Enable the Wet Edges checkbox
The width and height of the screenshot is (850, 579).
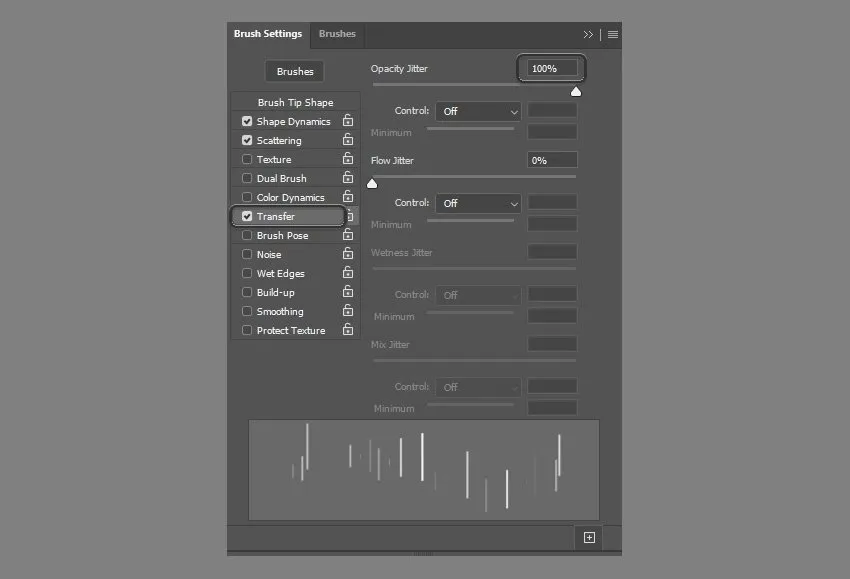[x=247, y=273]
